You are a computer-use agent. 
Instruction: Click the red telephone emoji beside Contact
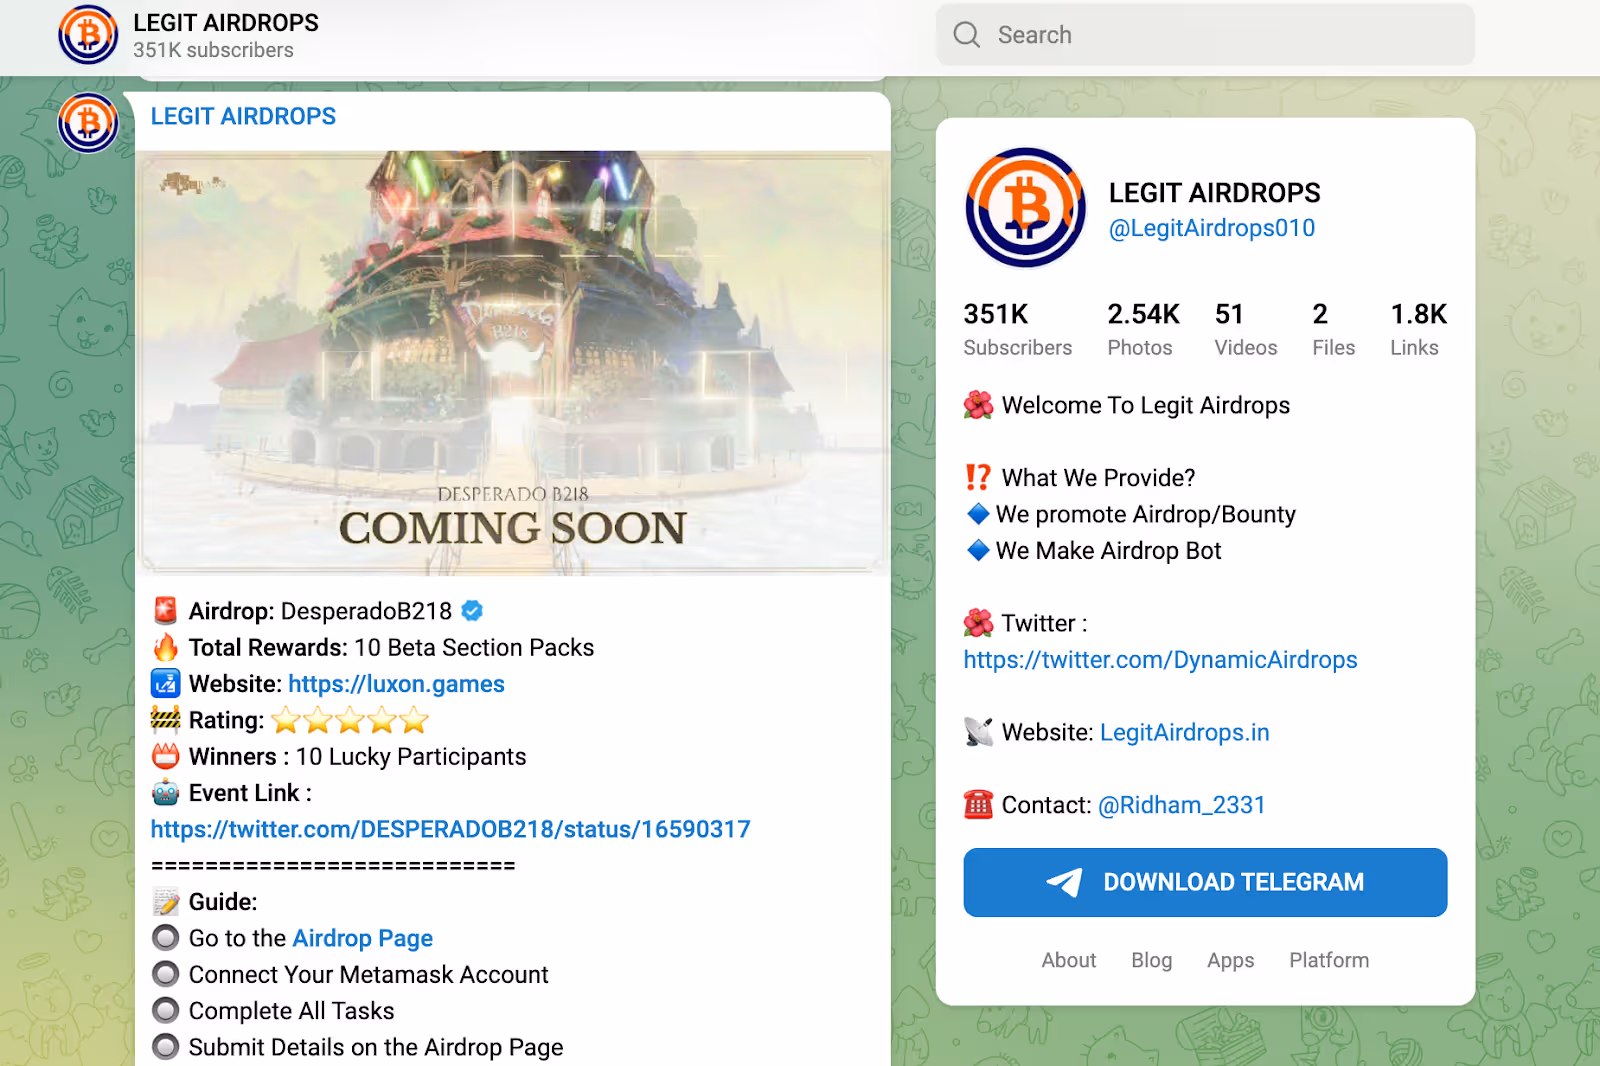978,804
